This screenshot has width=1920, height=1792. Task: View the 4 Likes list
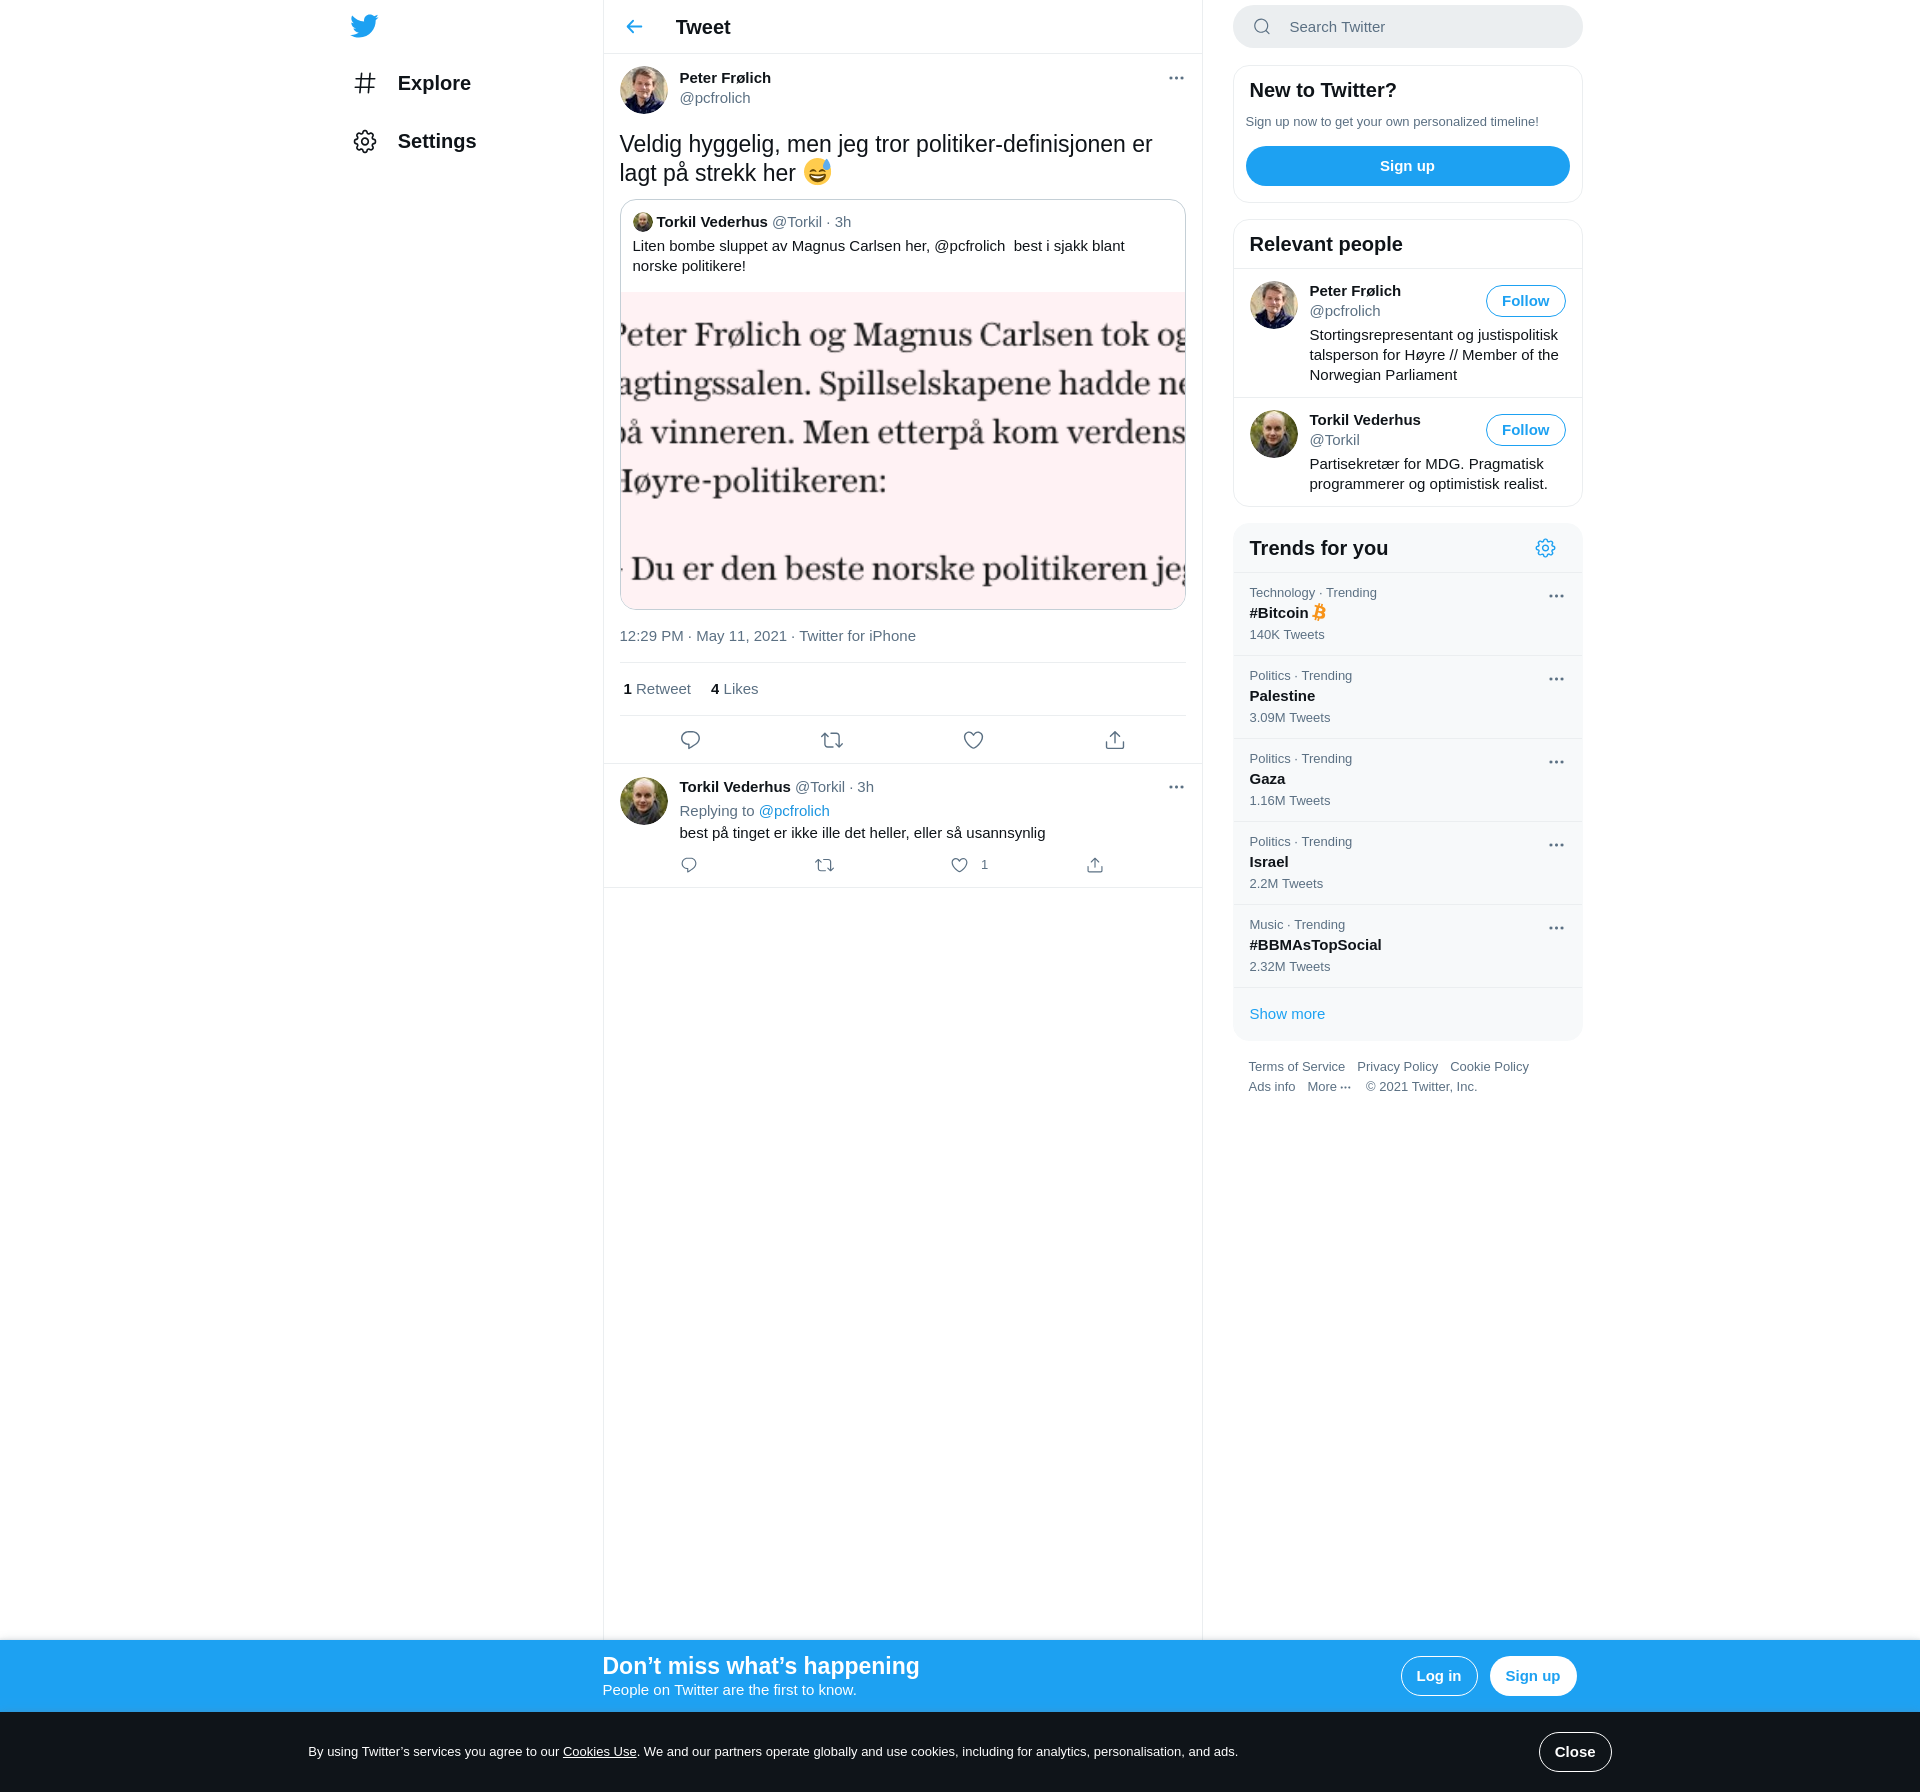point(734,689)
